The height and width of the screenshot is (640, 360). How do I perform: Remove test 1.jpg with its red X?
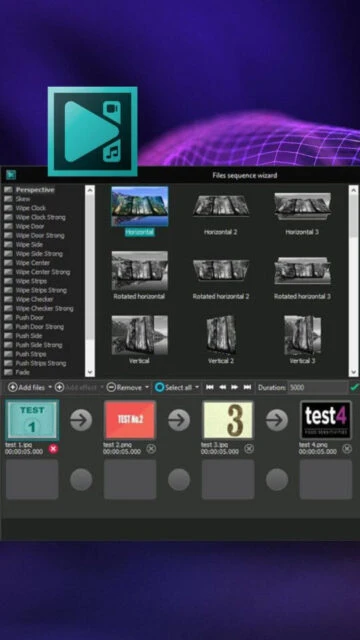(x=53, y=449)
